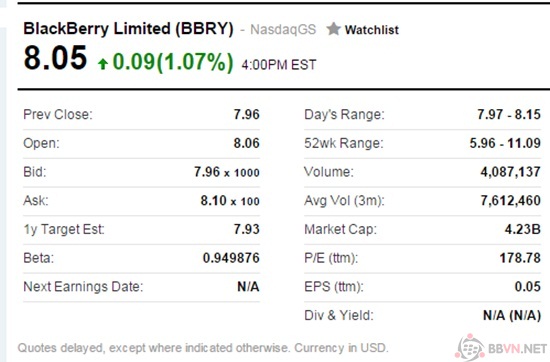The image size is (550, 362).
Task: Click the green up arrow price indicator
Action: [x=103, y=64]
